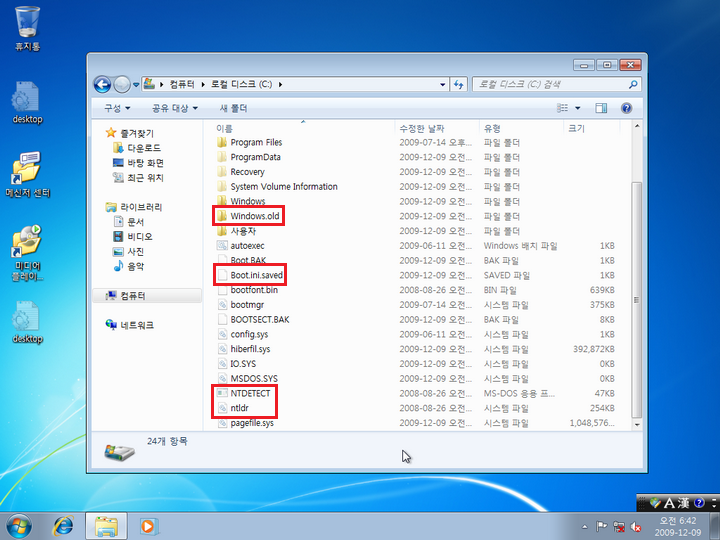Click the Forward navigation arrow in Explorer
The image size is (720, 540).
coord(122,84)
